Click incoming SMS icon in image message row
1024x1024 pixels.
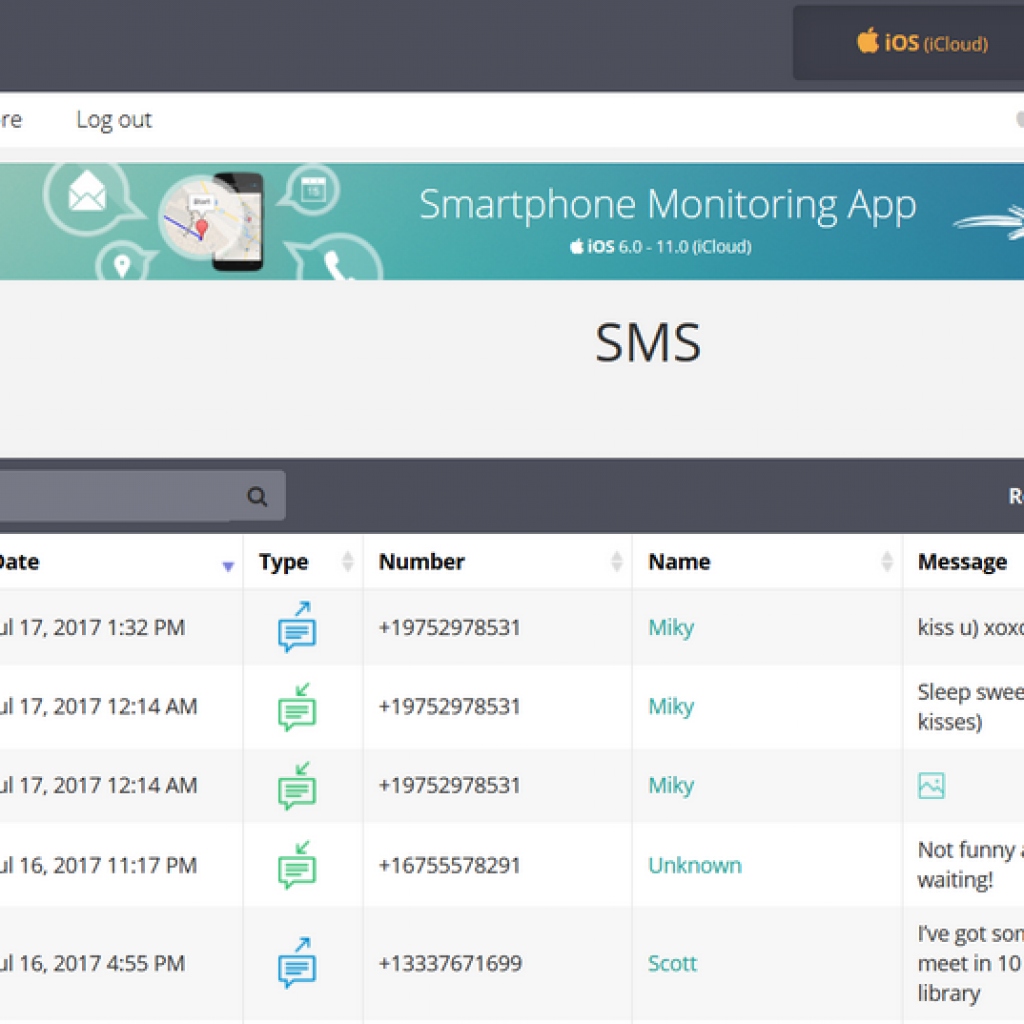297,786
